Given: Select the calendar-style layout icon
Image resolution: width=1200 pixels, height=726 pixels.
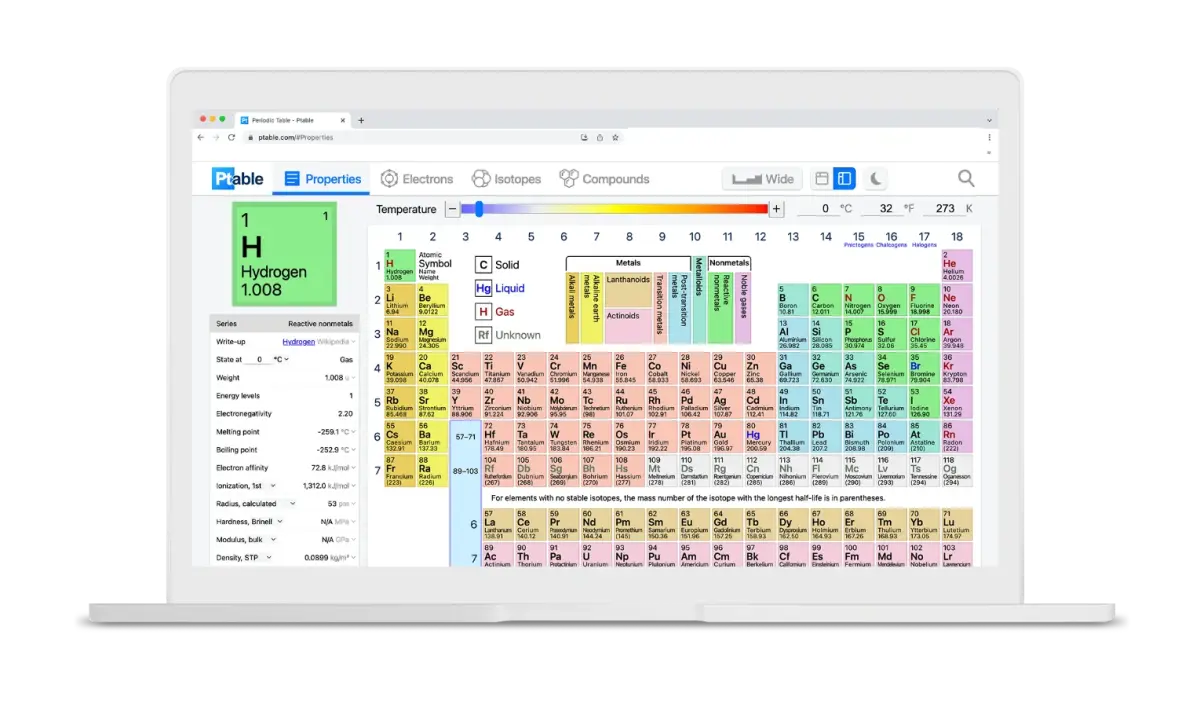Looking at the screenshot, I should click(x=822, y=179).
